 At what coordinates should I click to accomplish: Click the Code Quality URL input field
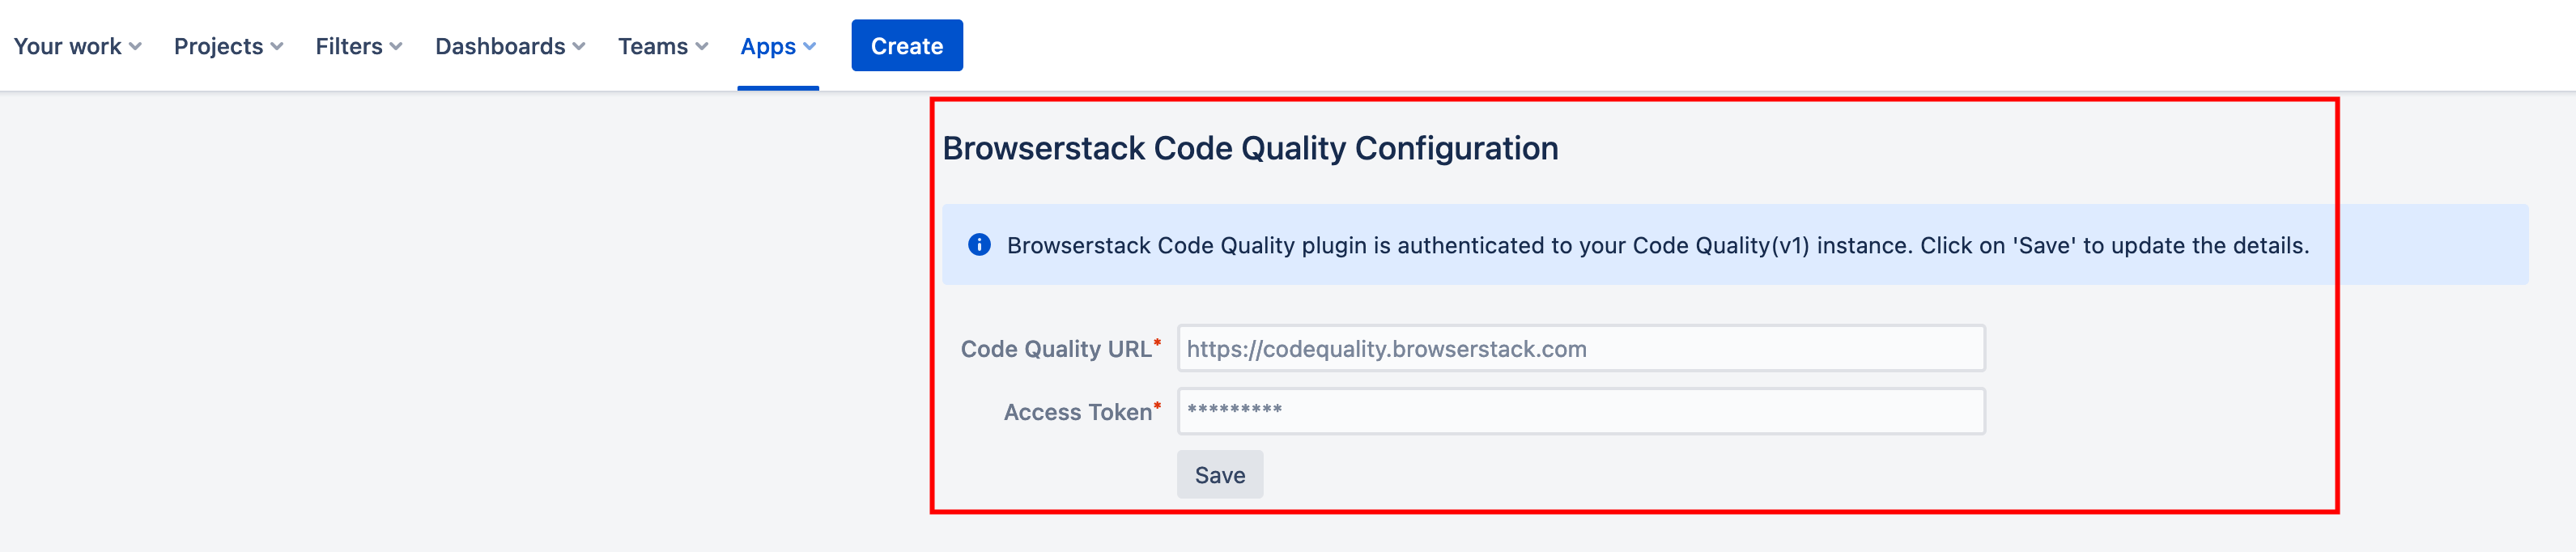tap(1580, 349)
